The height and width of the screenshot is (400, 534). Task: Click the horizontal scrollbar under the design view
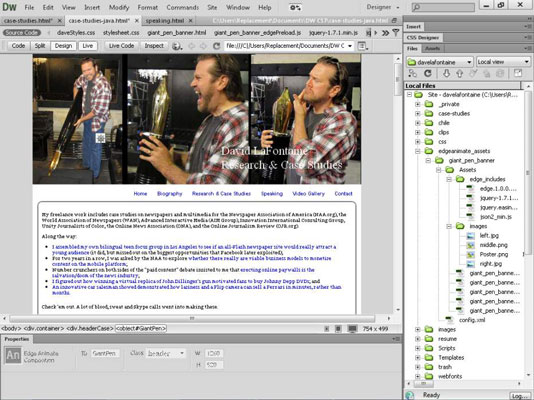tap(192, 318)
